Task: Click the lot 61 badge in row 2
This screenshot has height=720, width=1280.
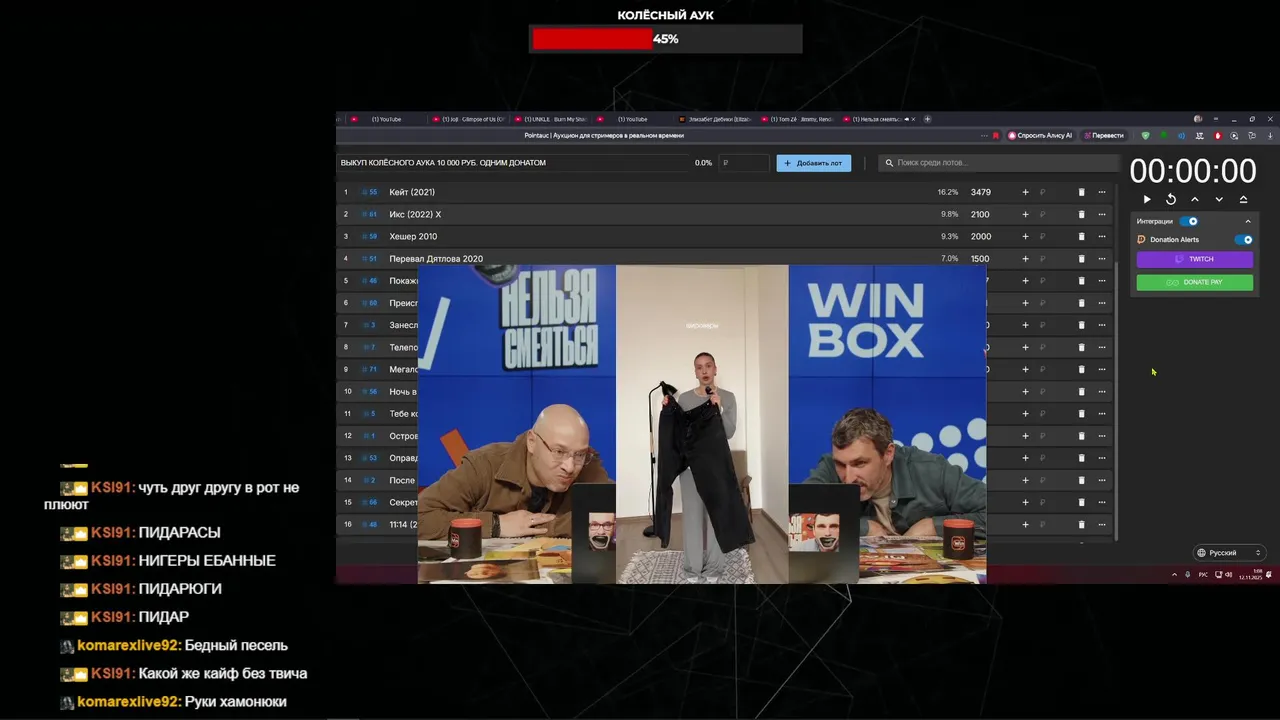Action: point(371,214)
